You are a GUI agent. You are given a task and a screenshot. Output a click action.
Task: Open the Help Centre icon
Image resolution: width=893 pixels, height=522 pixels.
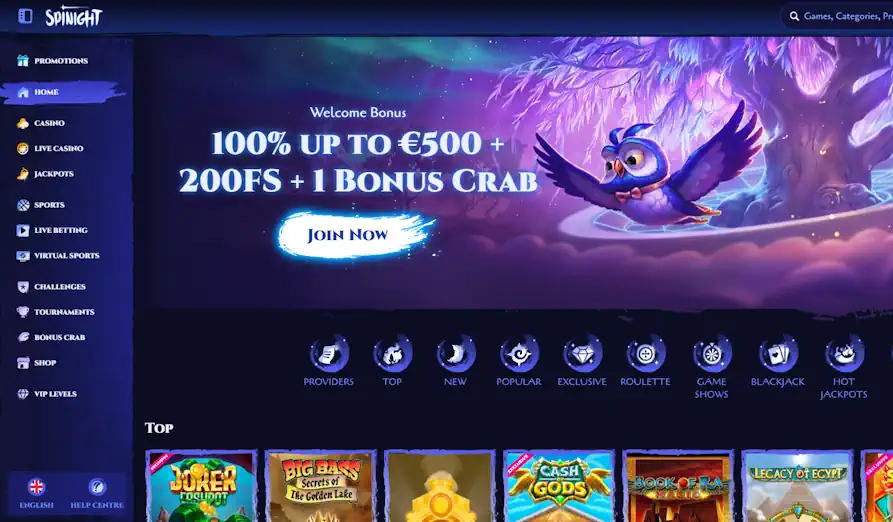pos(97,493)
